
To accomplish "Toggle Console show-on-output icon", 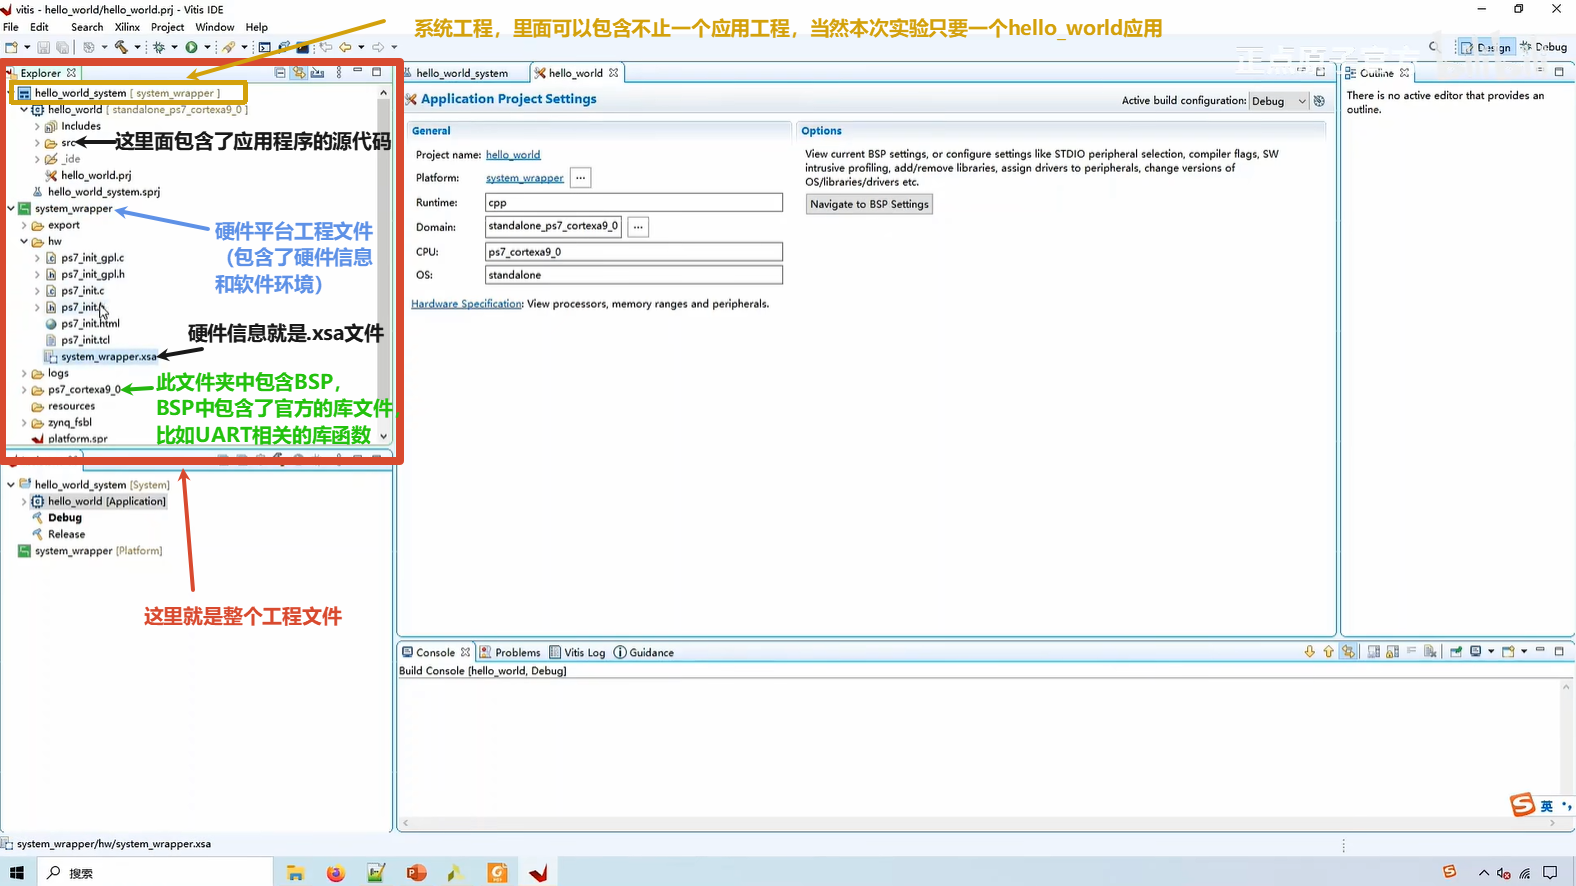I will [x=1349, y=652].
